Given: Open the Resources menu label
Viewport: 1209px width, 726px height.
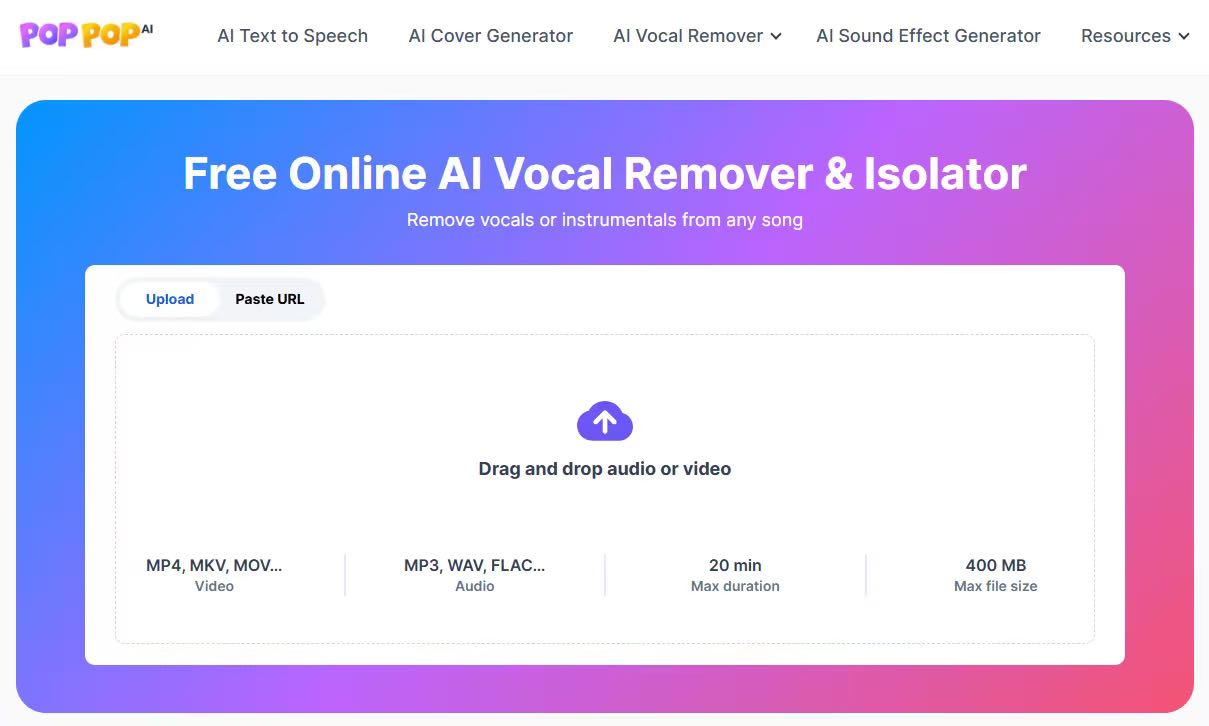Looking at the screenshot, I should 1125,36.
